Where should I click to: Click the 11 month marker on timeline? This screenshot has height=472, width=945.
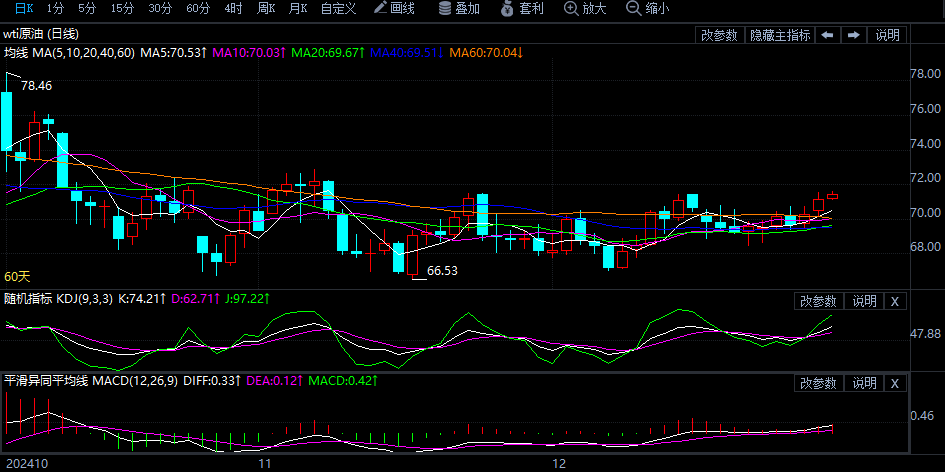pos(265,464)
